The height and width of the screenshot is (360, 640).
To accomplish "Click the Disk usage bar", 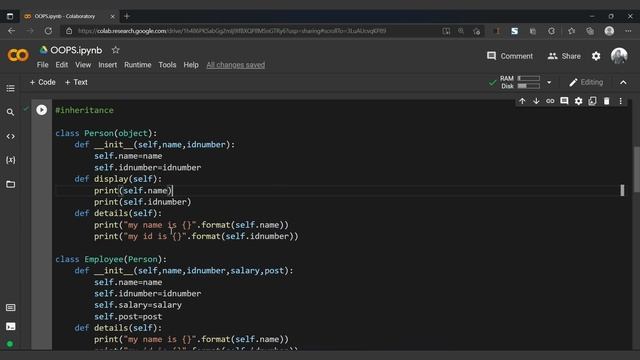I will tap(529, 86).
